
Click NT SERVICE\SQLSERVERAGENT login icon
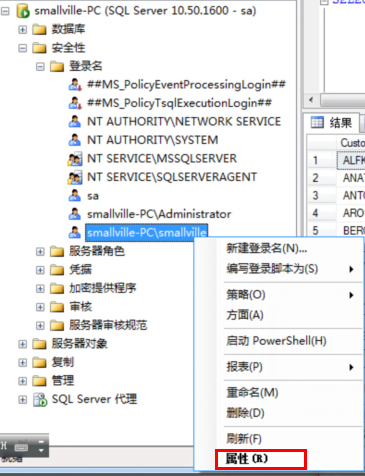point(75,177)
